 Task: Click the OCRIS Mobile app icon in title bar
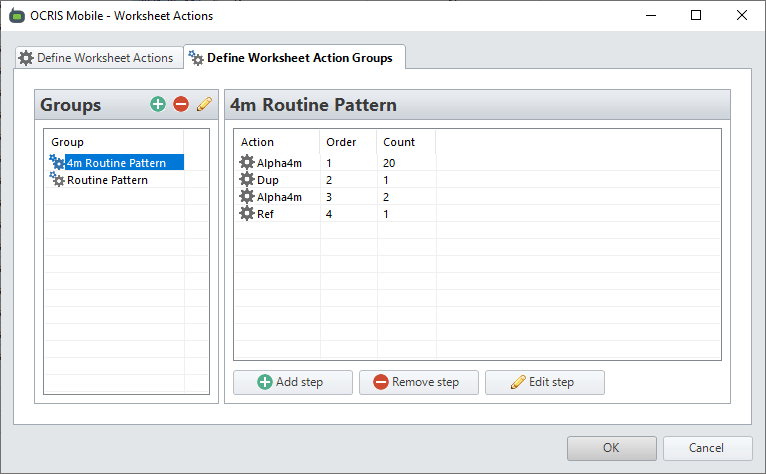click(17, 16)
